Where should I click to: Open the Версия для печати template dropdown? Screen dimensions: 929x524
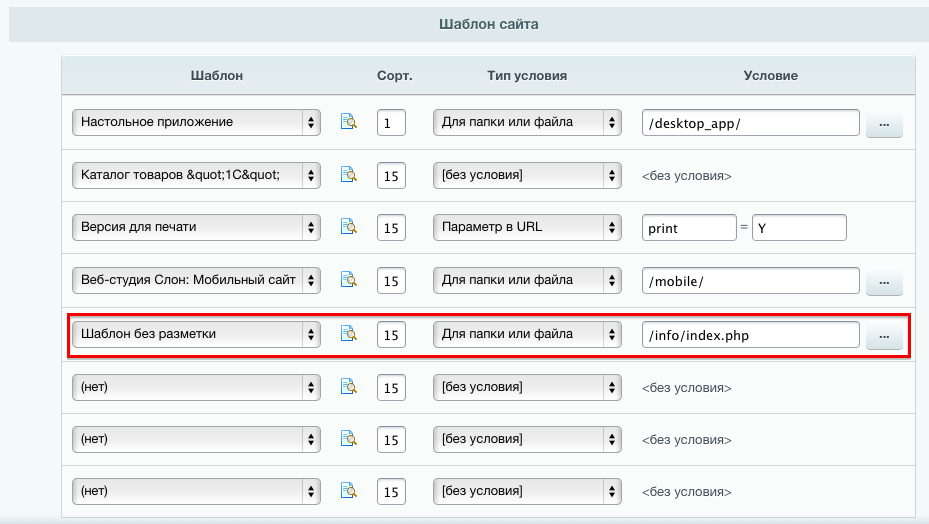pos(197,228)
